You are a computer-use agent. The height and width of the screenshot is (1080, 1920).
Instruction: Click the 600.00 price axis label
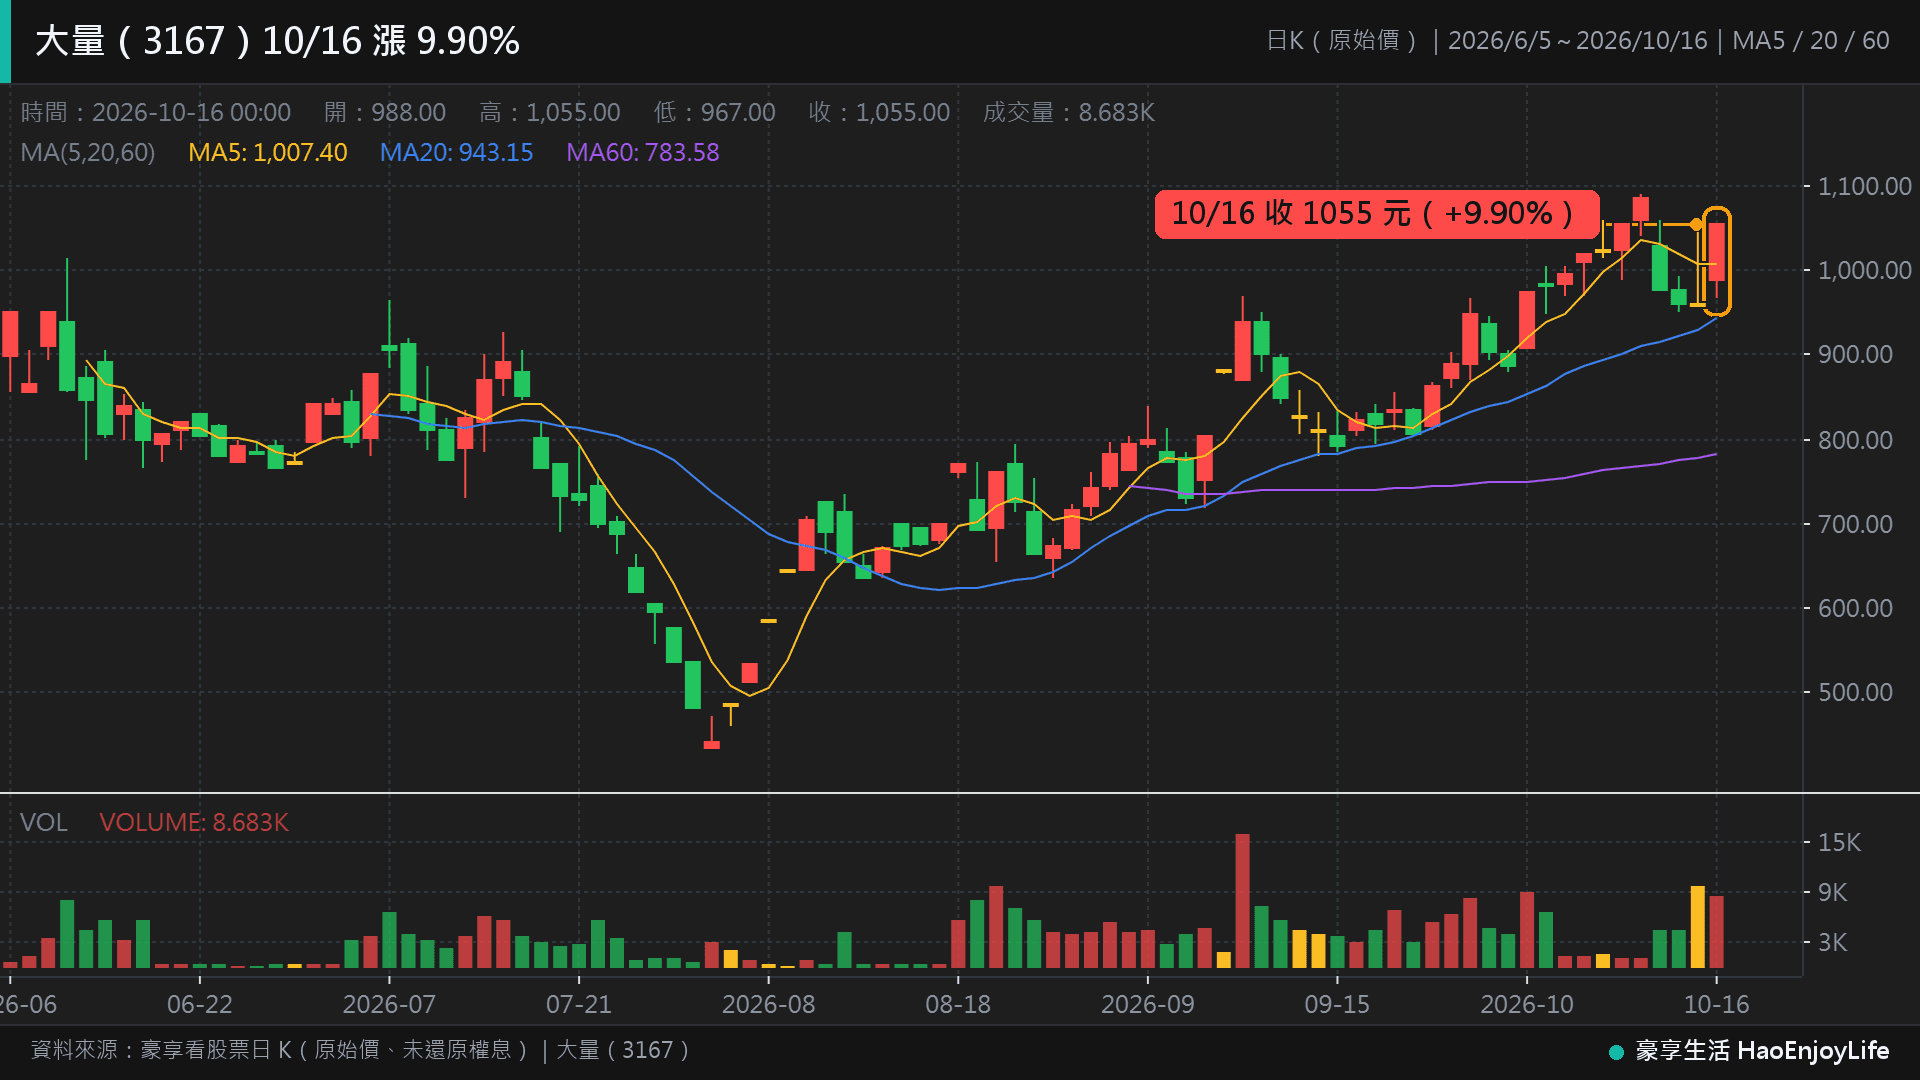click(x=1855, y=608)
